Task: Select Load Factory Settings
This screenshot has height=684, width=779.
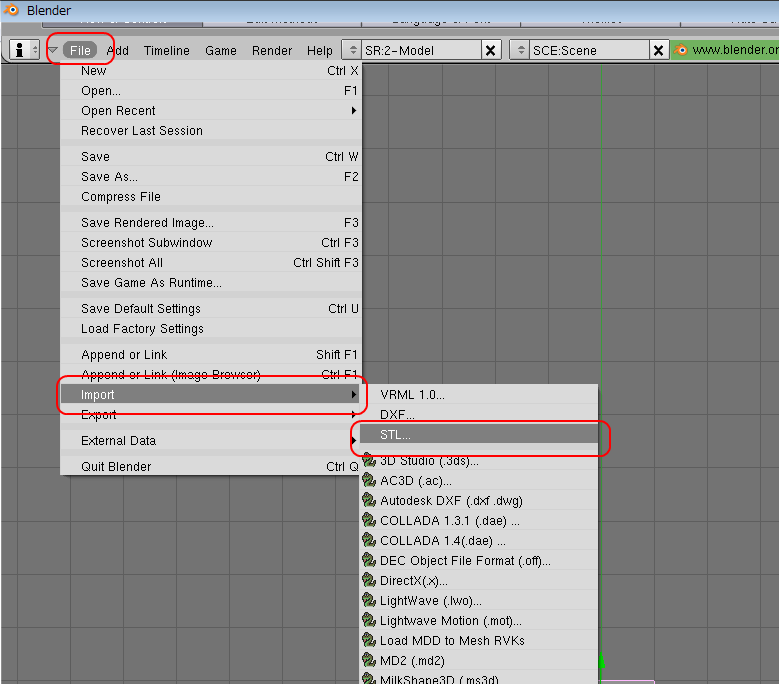Action: click(211, 328)
